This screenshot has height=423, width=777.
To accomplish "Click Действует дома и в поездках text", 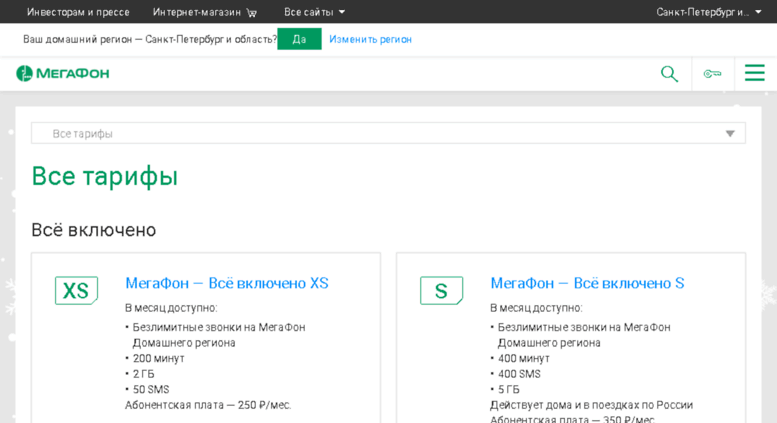I will click(592, 405).
